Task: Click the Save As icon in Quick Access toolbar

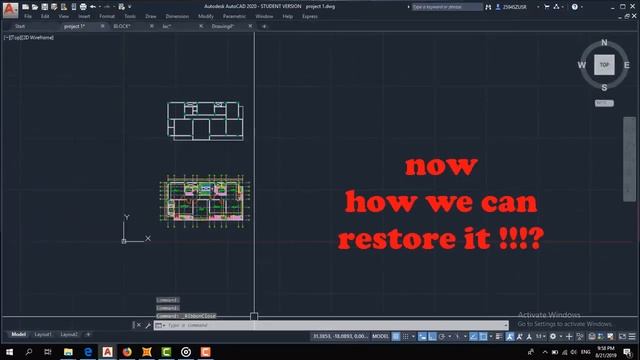Action: coord(54,7)
